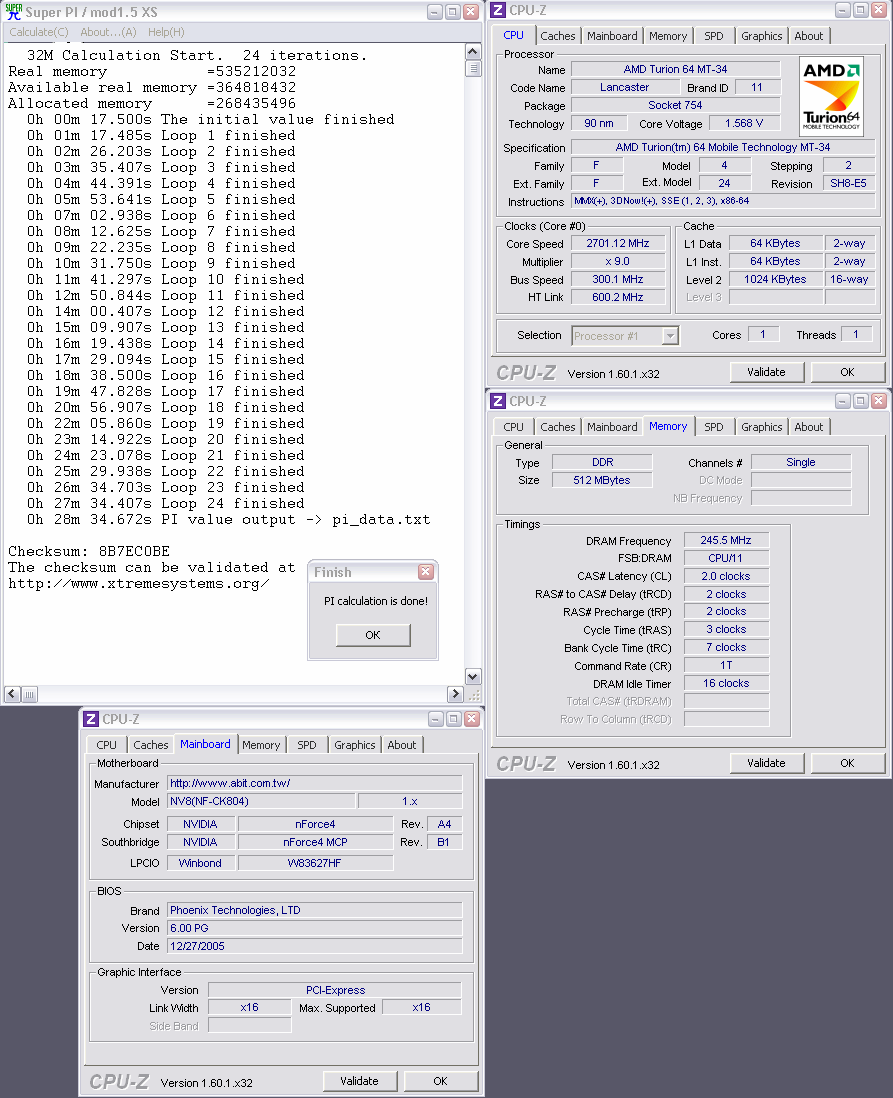The height and width of the screenshot is (1098, 893).
Task: Click the Code Name Lancaster field
Action: tap(625, 88)
